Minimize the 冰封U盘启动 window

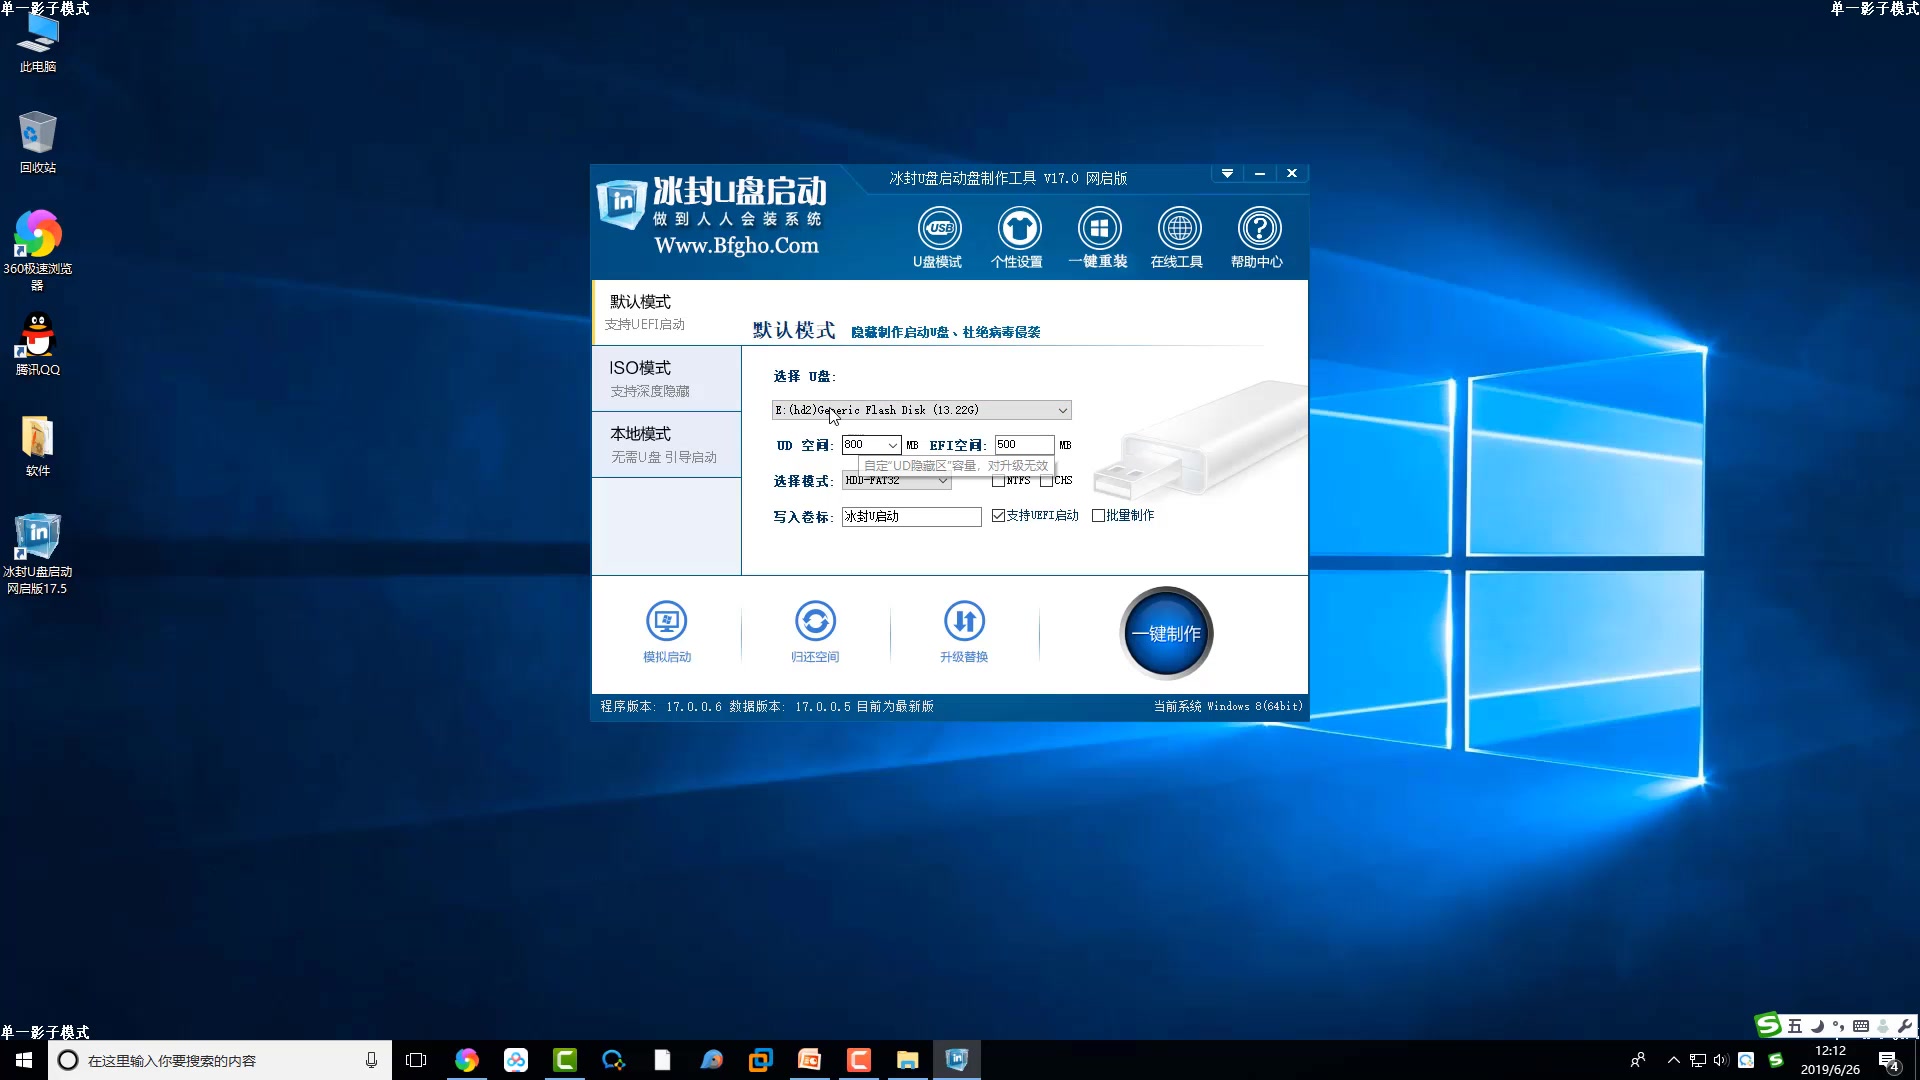click(x=1260, y=174)
